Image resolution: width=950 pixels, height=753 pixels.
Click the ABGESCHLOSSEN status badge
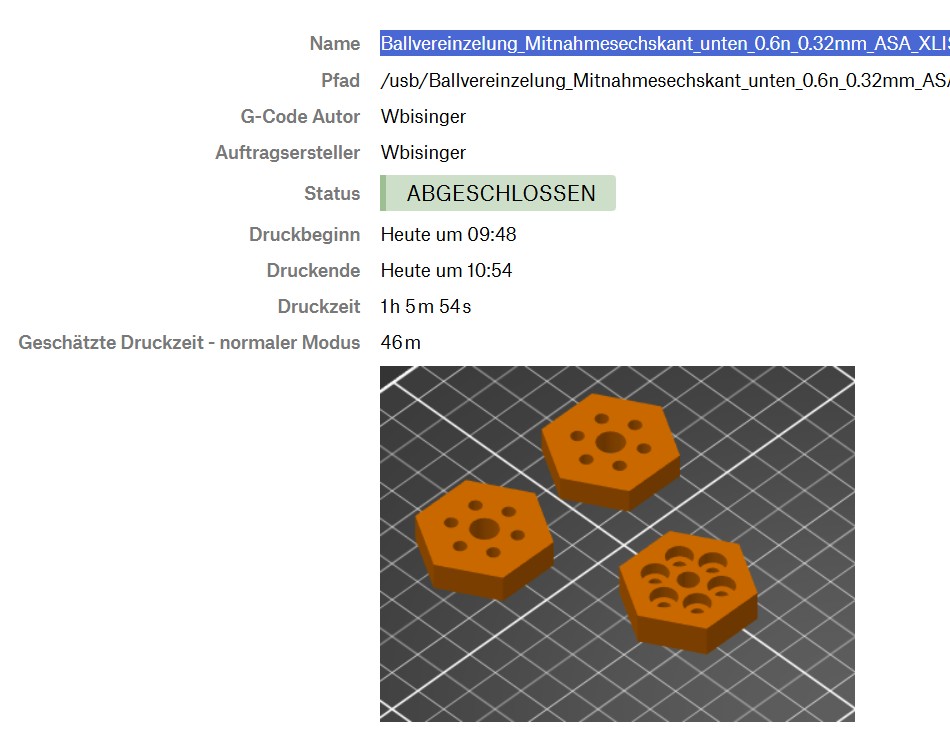point(498,193)
